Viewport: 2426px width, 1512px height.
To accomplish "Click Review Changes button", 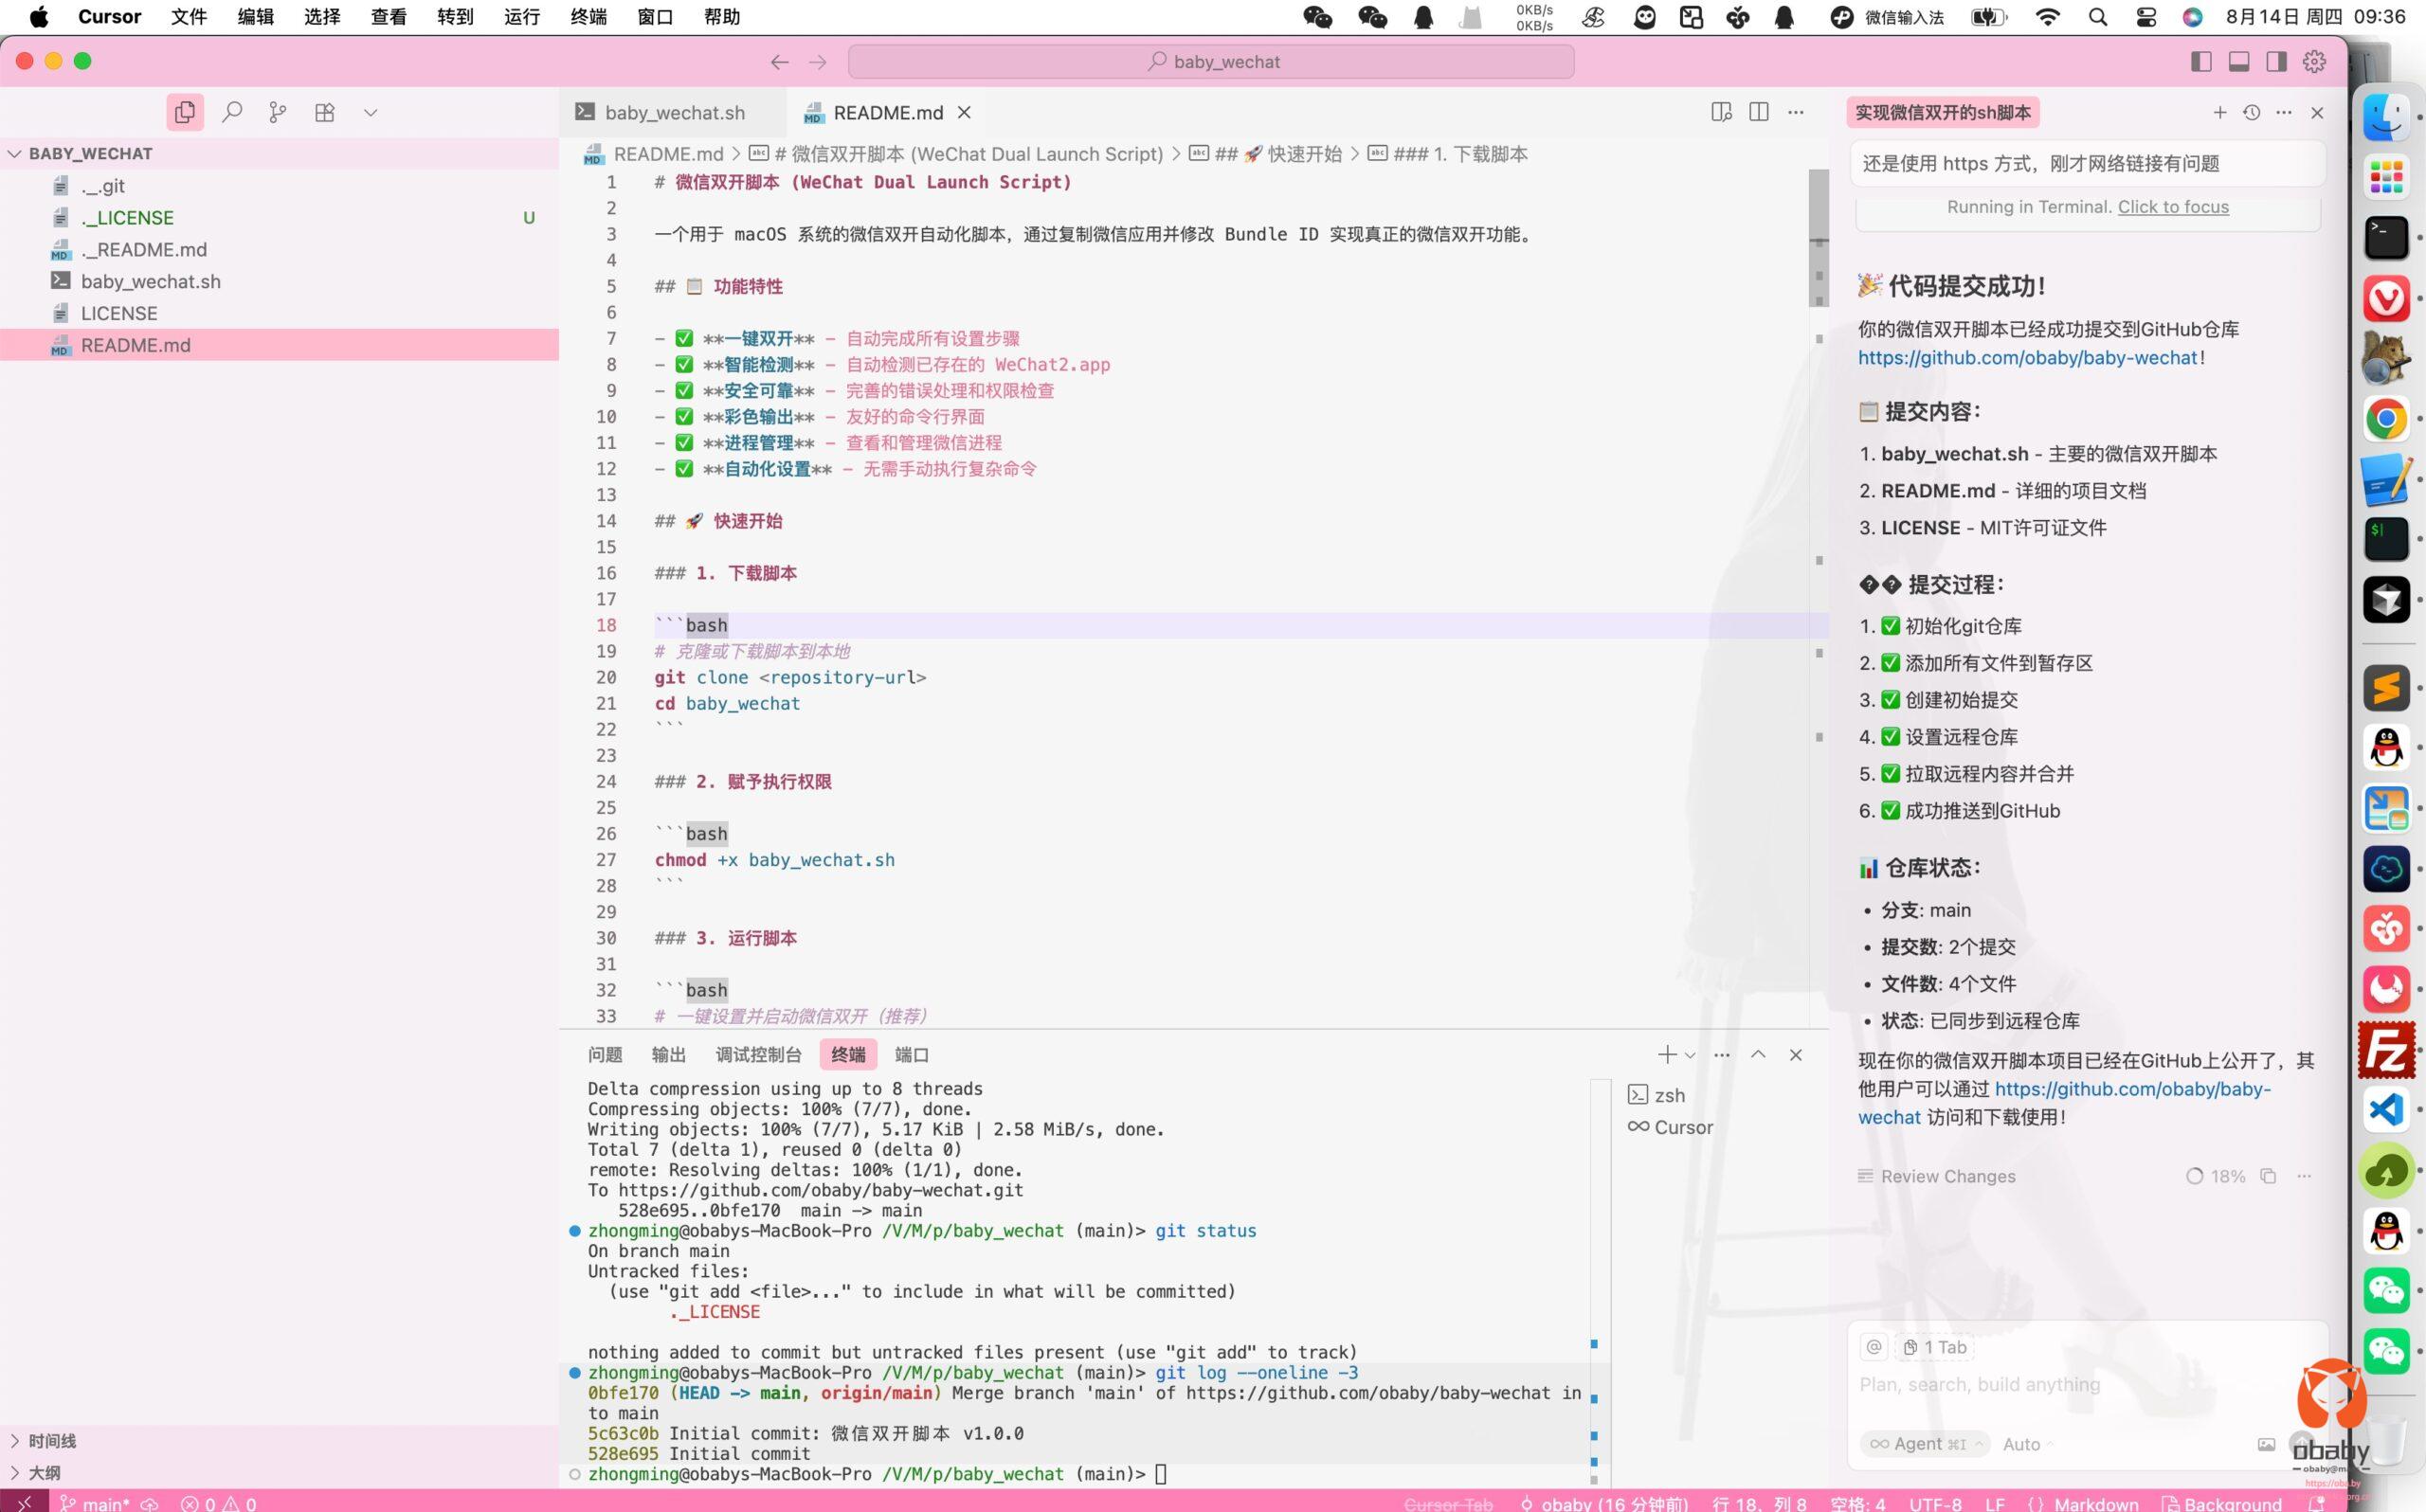I will coord(1936,1176).
